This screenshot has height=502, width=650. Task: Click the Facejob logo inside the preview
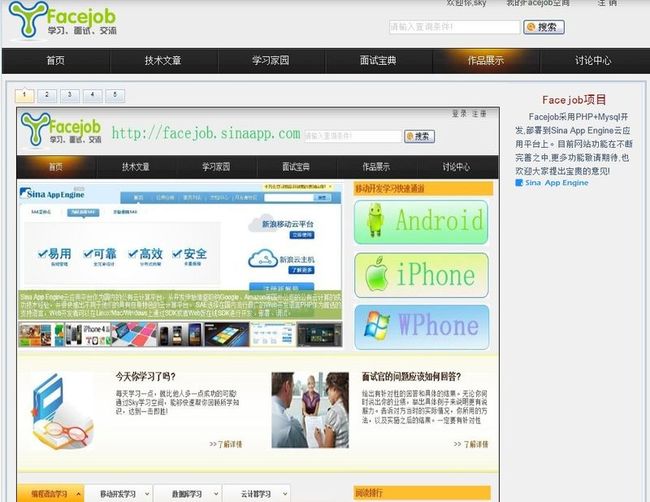click(x=61, y=129)
